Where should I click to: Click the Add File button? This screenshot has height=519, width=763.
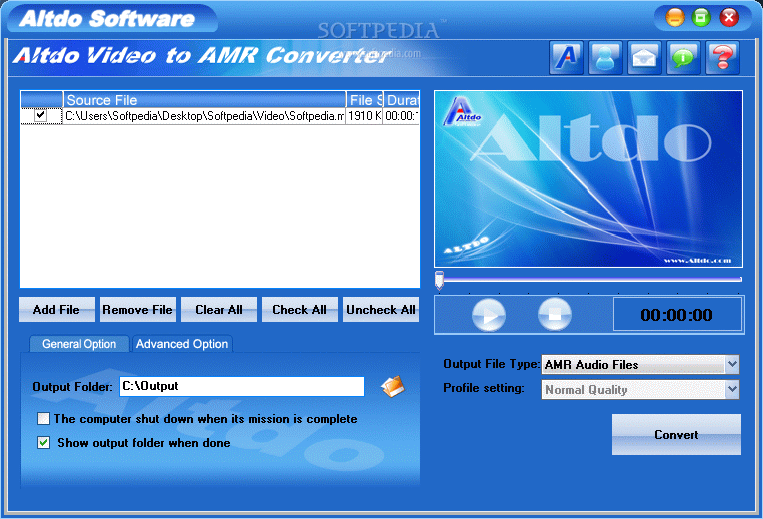[x=57, y=310]
